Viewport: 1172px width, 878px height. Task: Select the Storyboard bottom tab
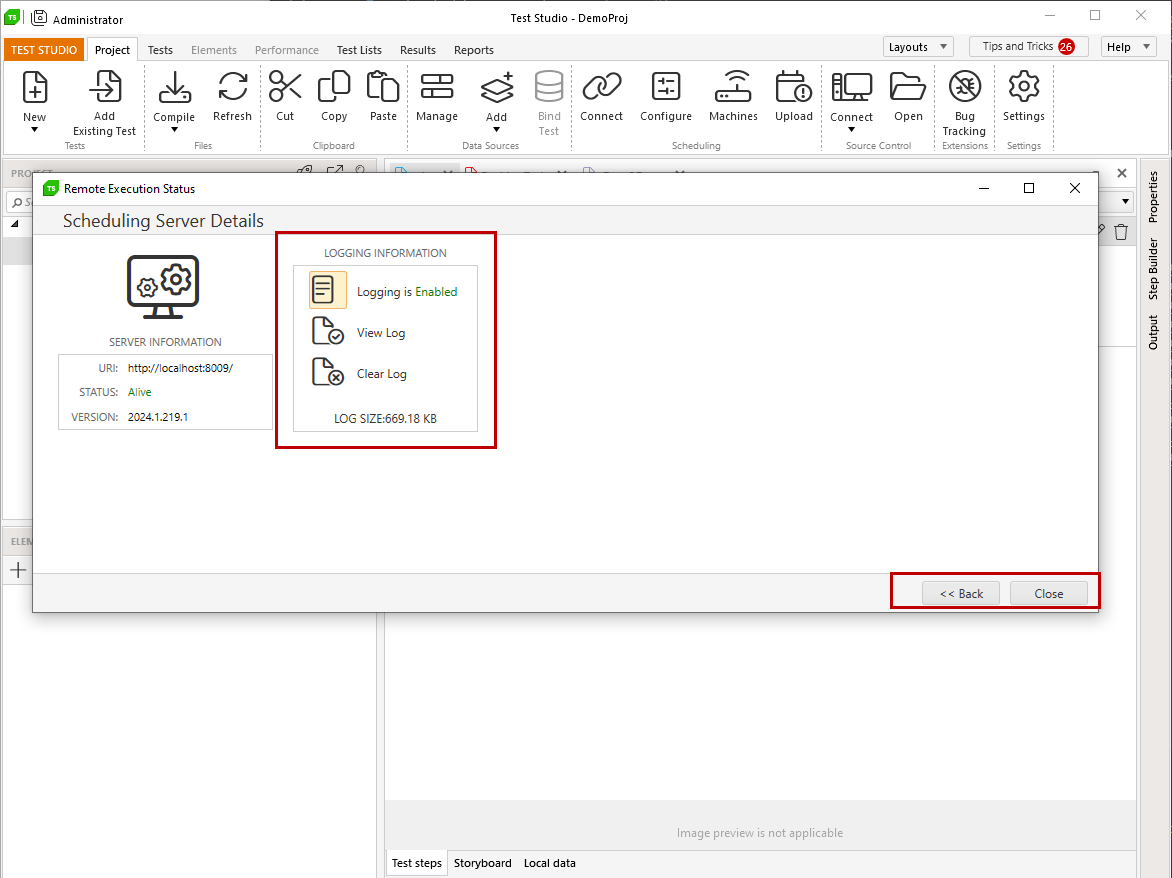(483, 863)
